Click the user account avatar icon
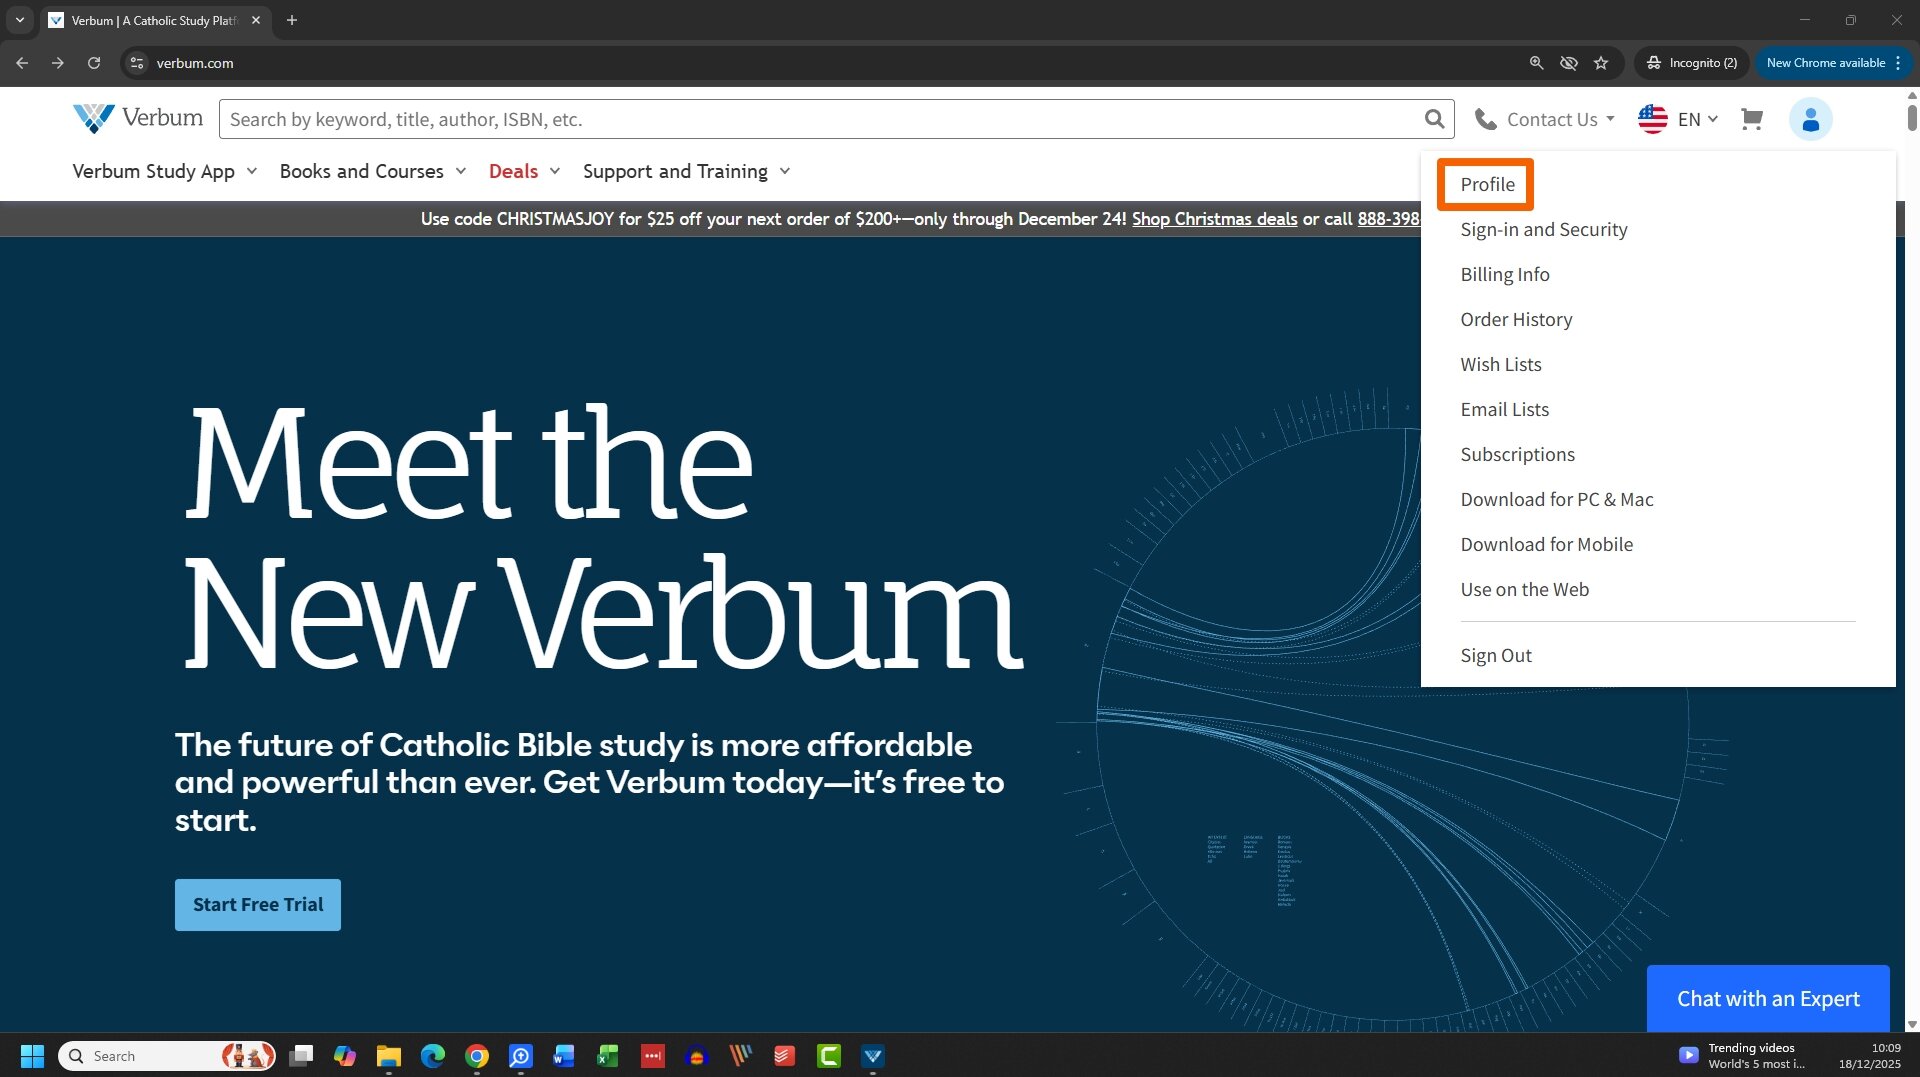 point(1810,119)
